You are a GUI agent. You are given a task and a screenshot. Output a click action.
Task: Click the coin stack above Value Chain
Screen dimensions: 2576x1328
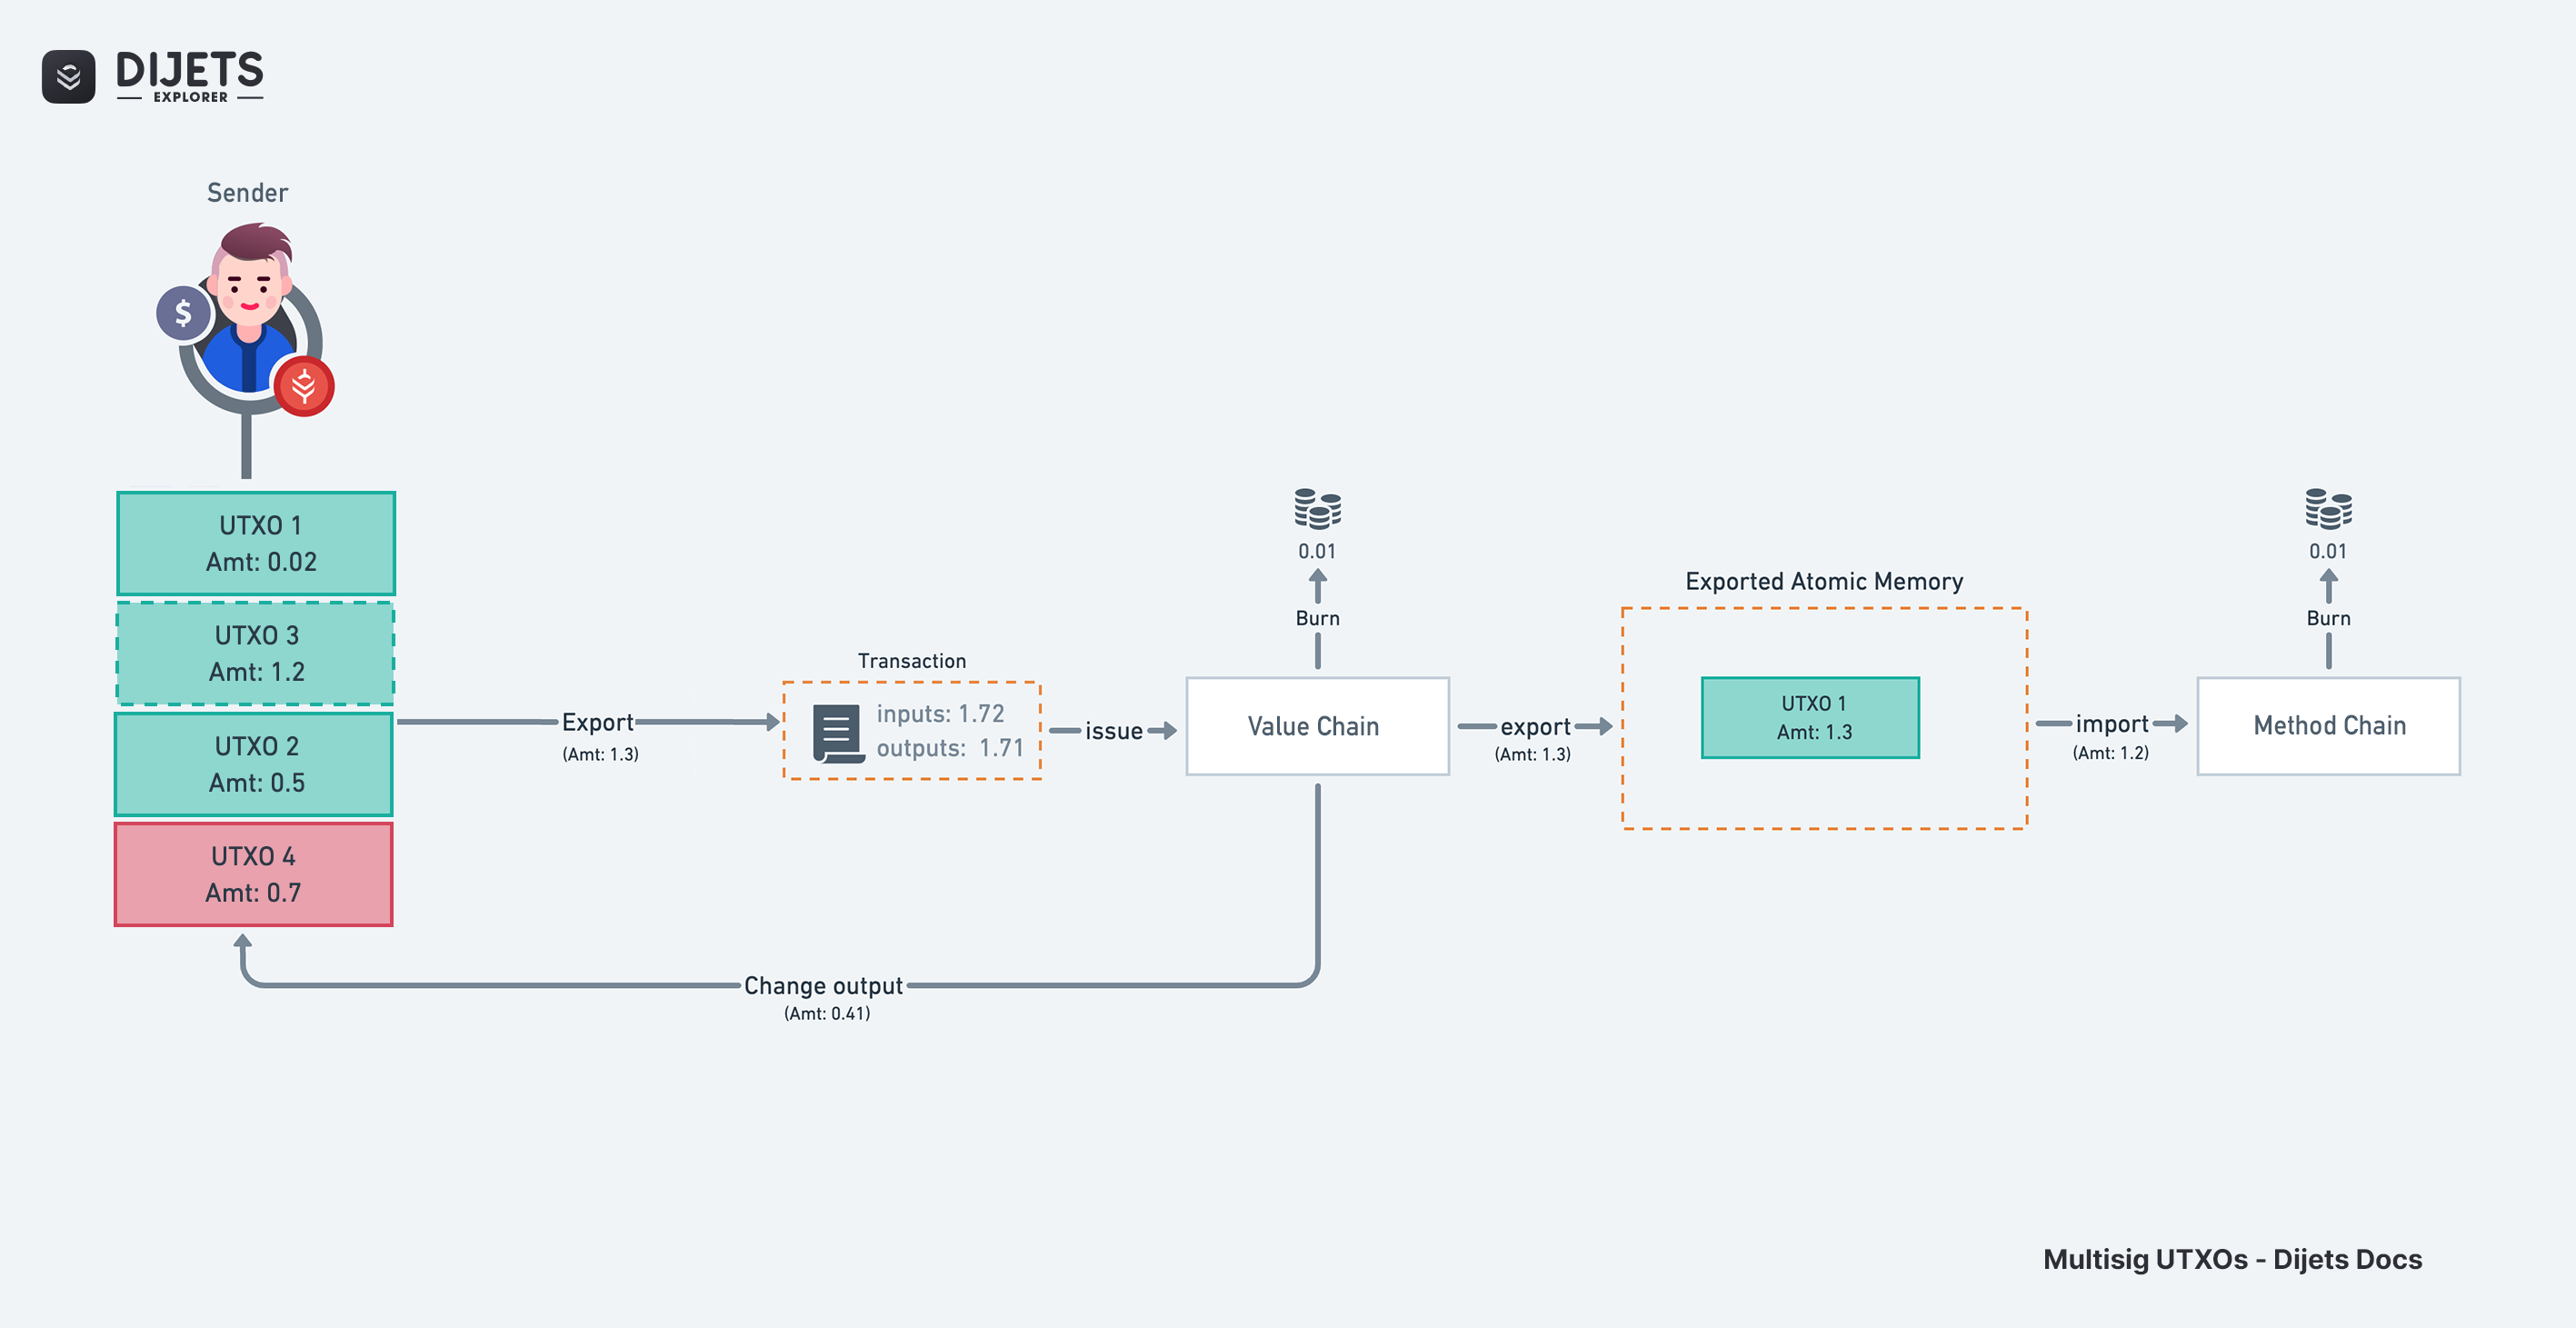point(1317,509)
